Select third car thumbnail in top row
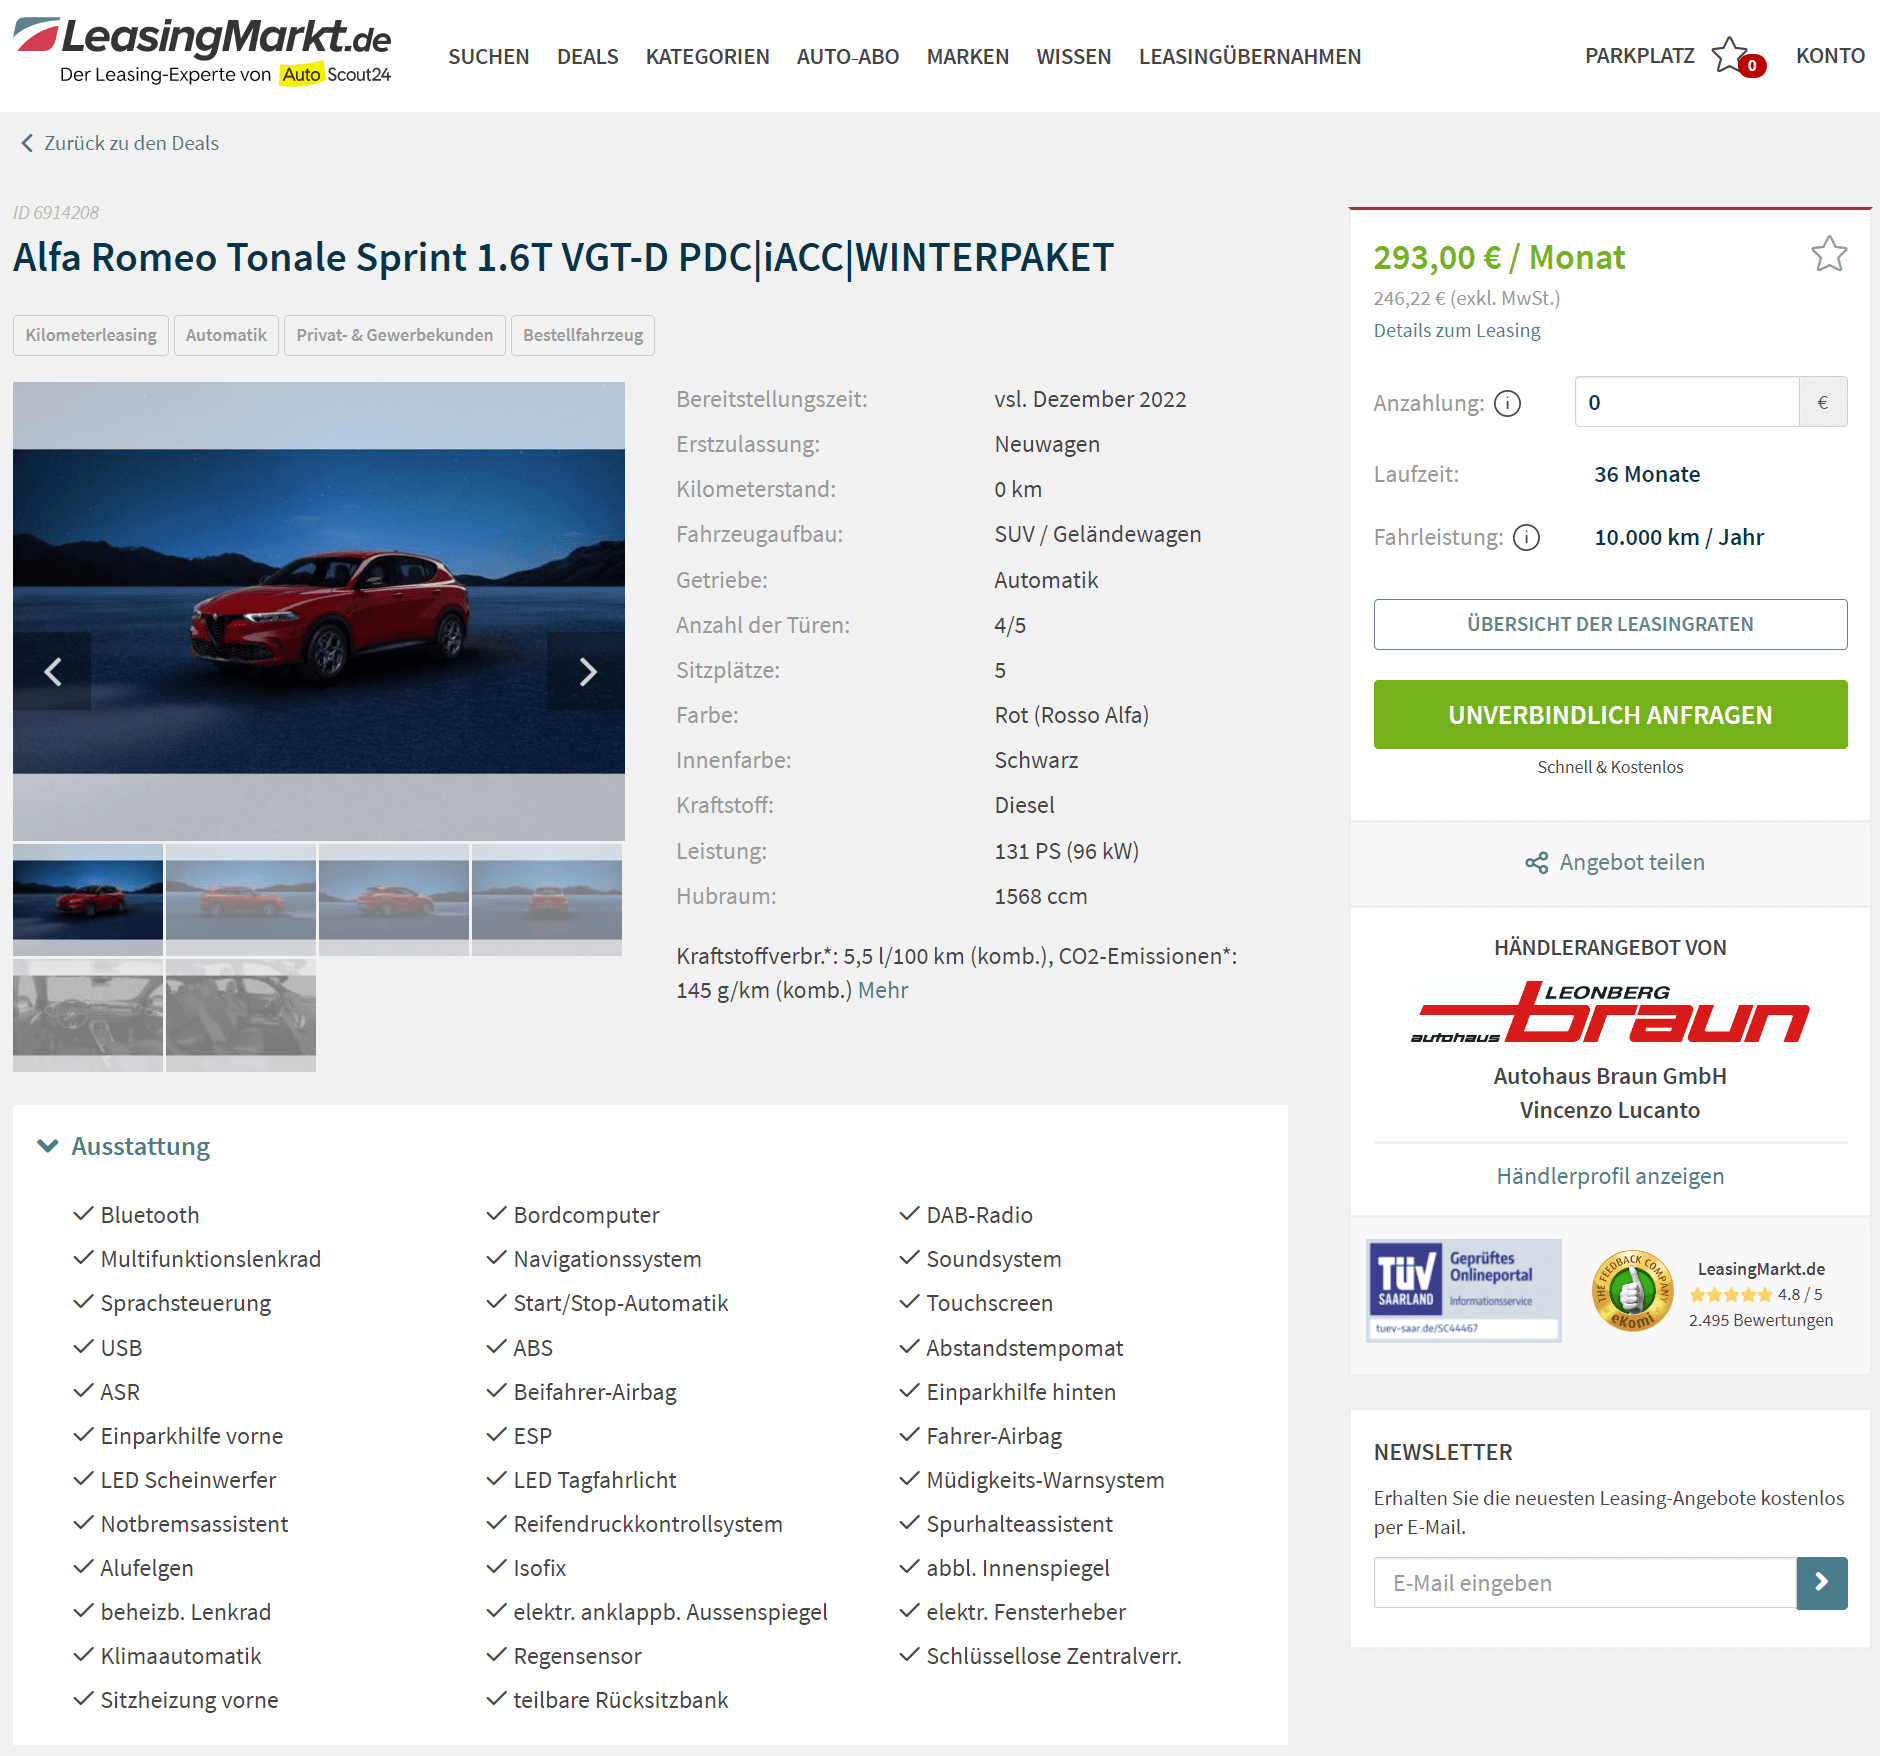 (x=394, y=900)
